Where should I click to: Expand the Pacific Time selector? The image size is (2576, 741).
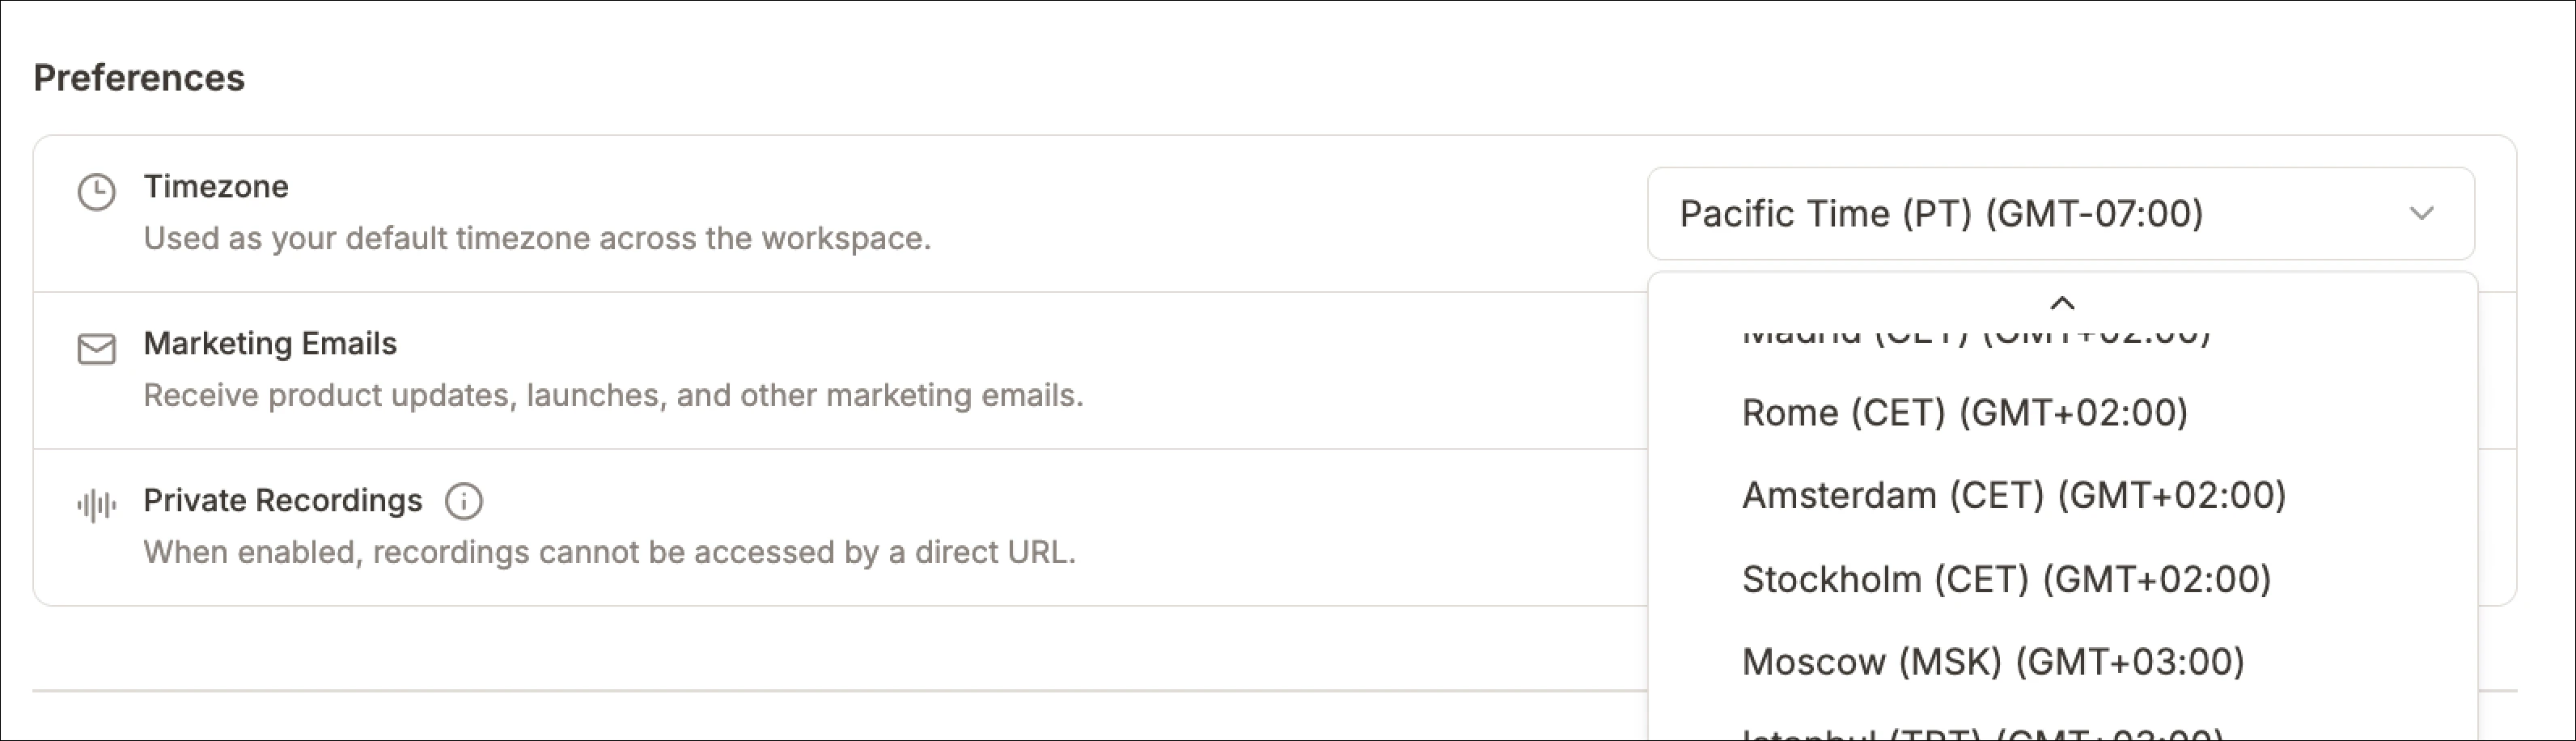pos(2050,213)
